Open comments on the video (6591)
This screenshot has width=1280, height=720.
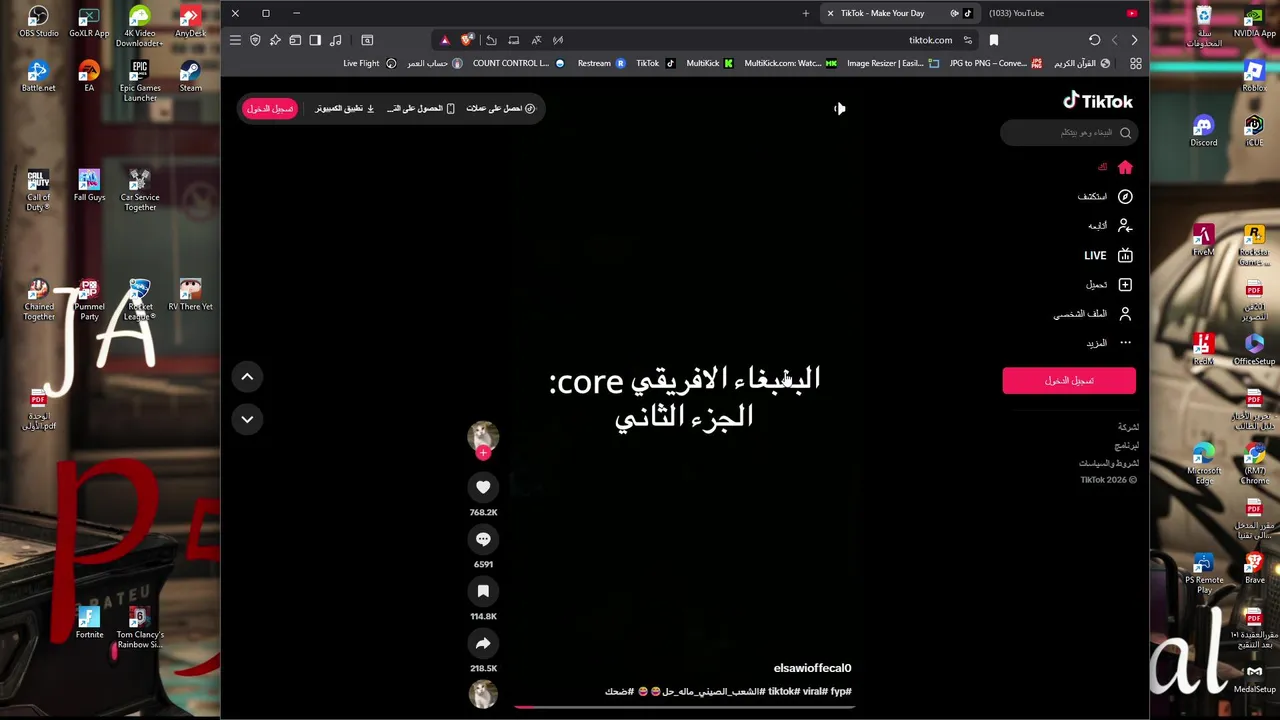pyautogui.click(x=483, y=539)
